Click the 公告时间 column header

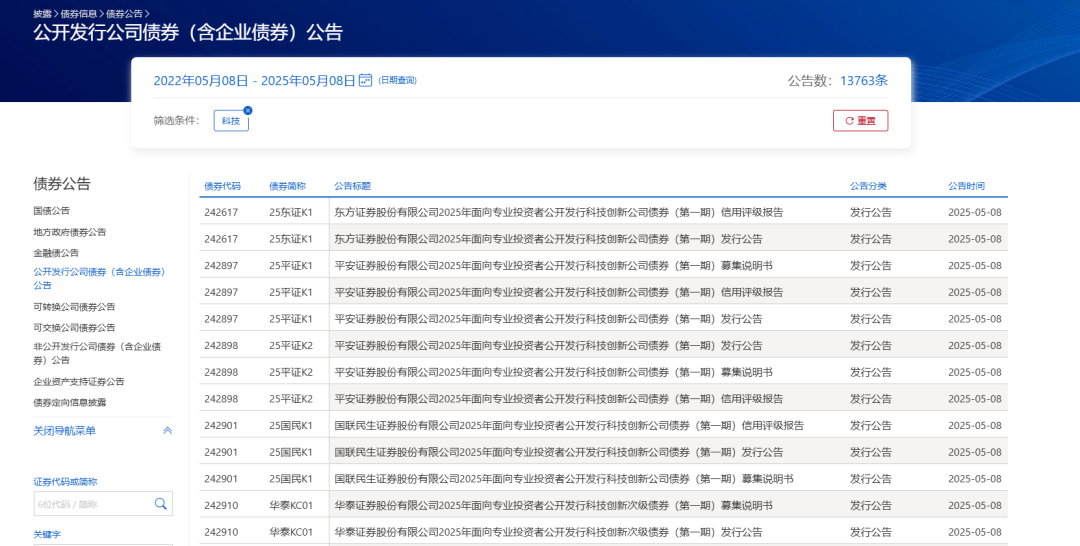click(x=966, y=186)
